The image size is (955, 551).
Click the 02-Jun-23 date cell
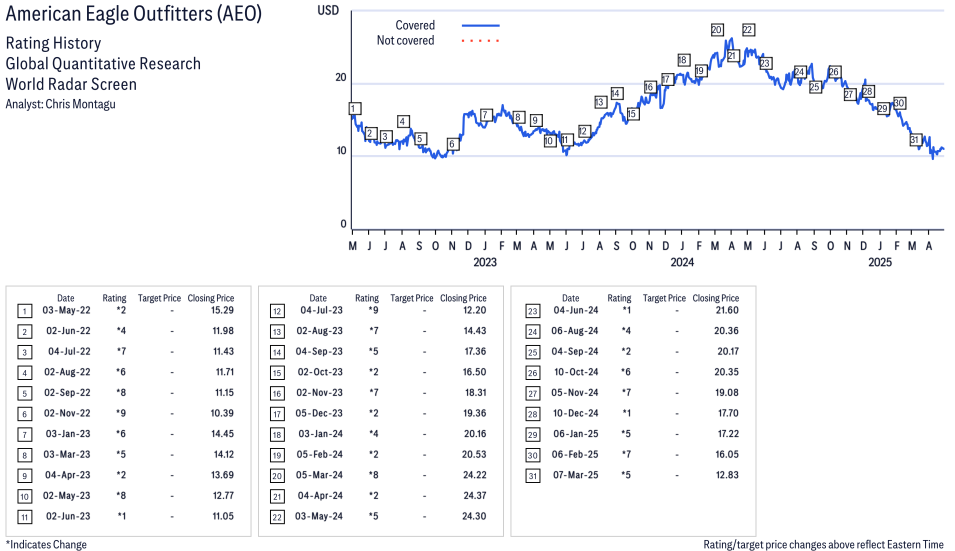tap(68, 516)
